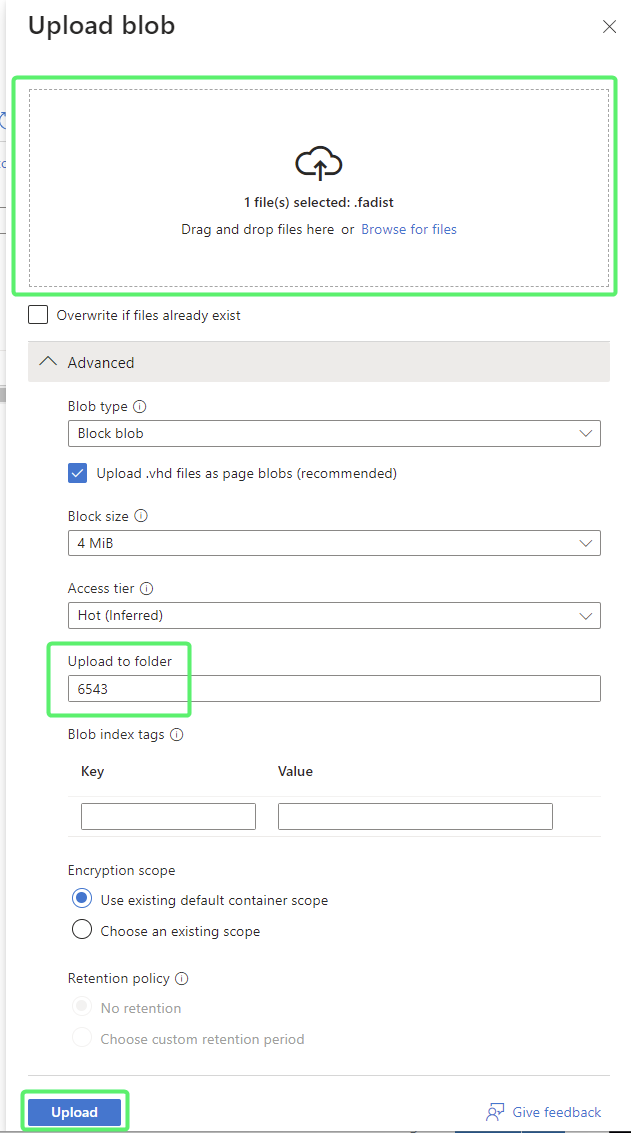Open the Access tier dropdown

click(x=334, y=616)
